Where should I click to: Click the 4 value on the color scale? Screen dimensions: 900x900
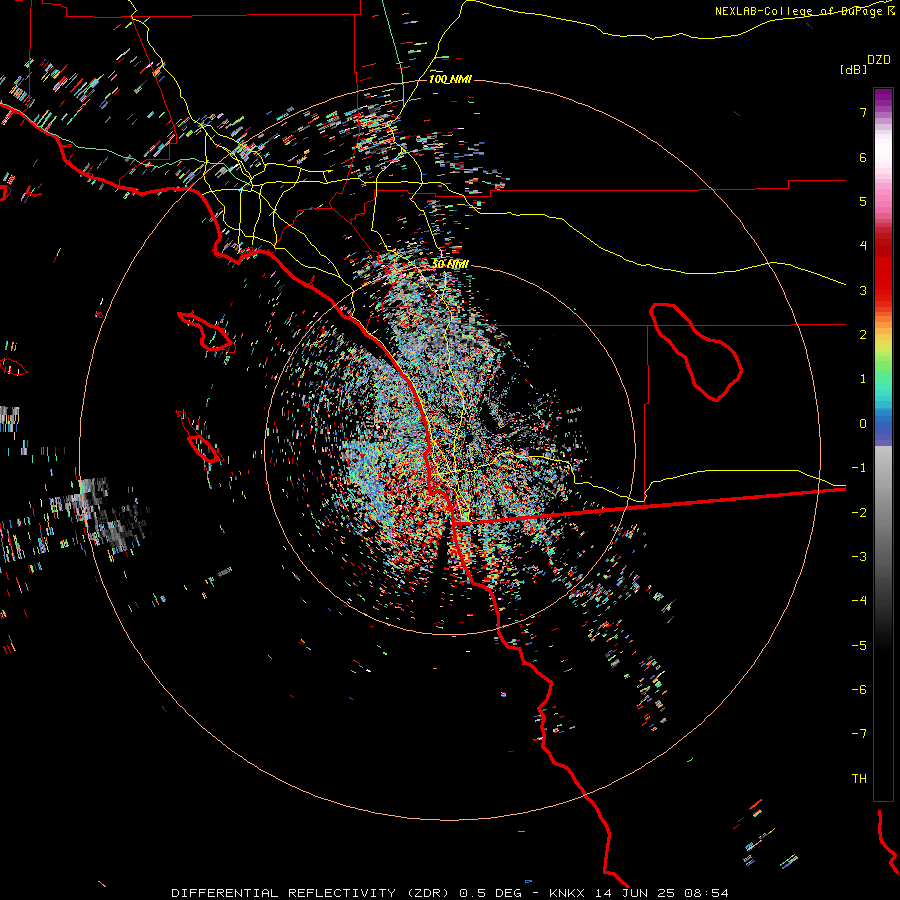click(x=863, y=246)
